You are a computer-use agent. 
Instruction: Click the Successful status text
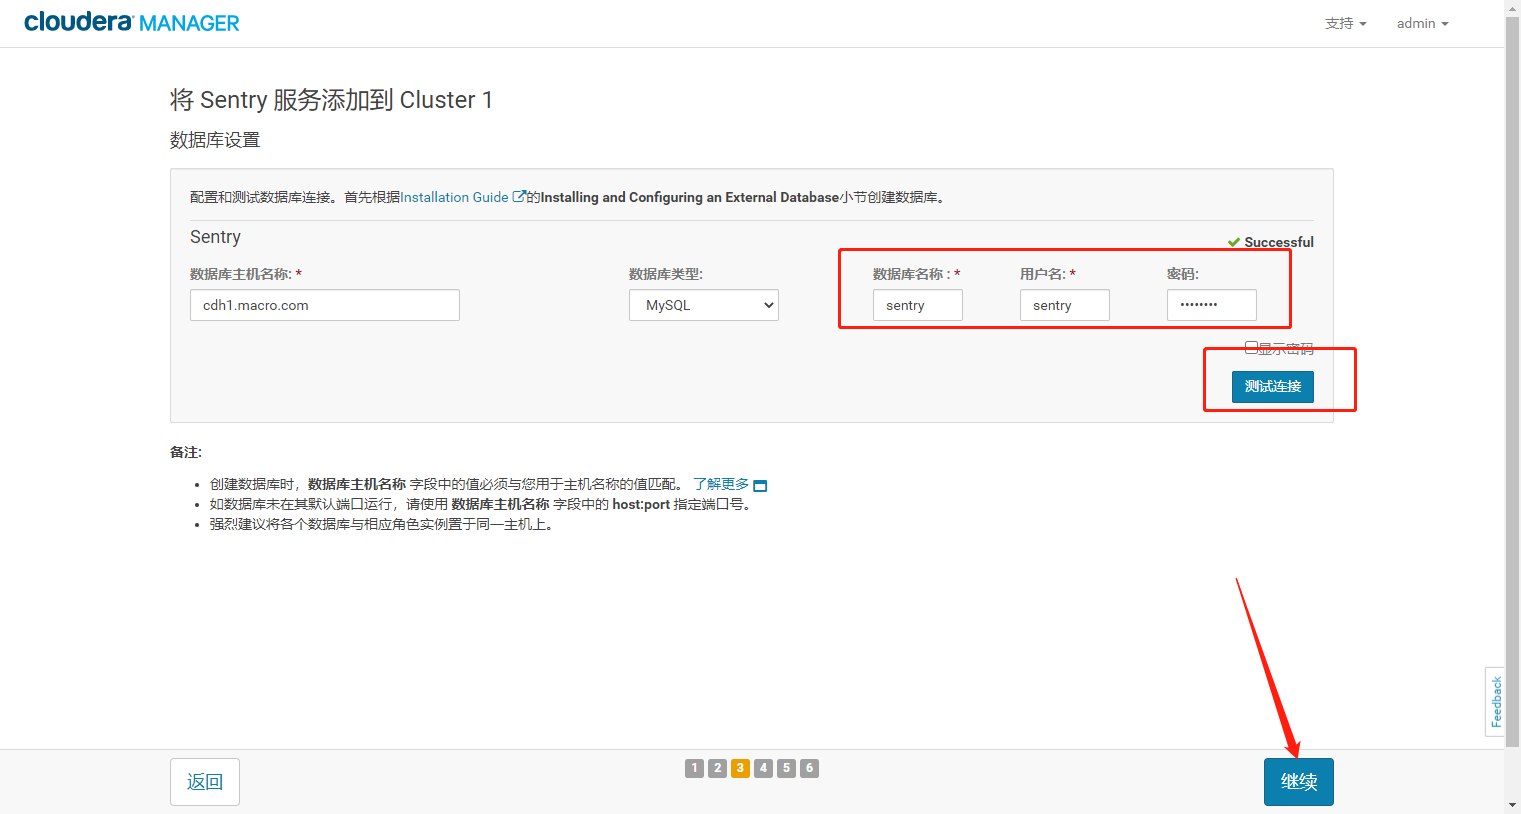[1279, 242]
